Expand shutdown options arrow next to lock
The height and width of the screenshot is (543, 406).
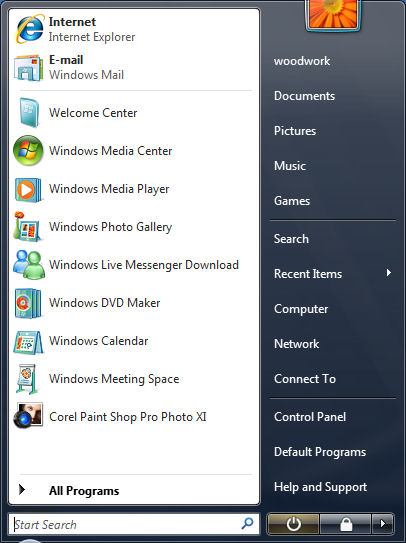pos(383,524)
